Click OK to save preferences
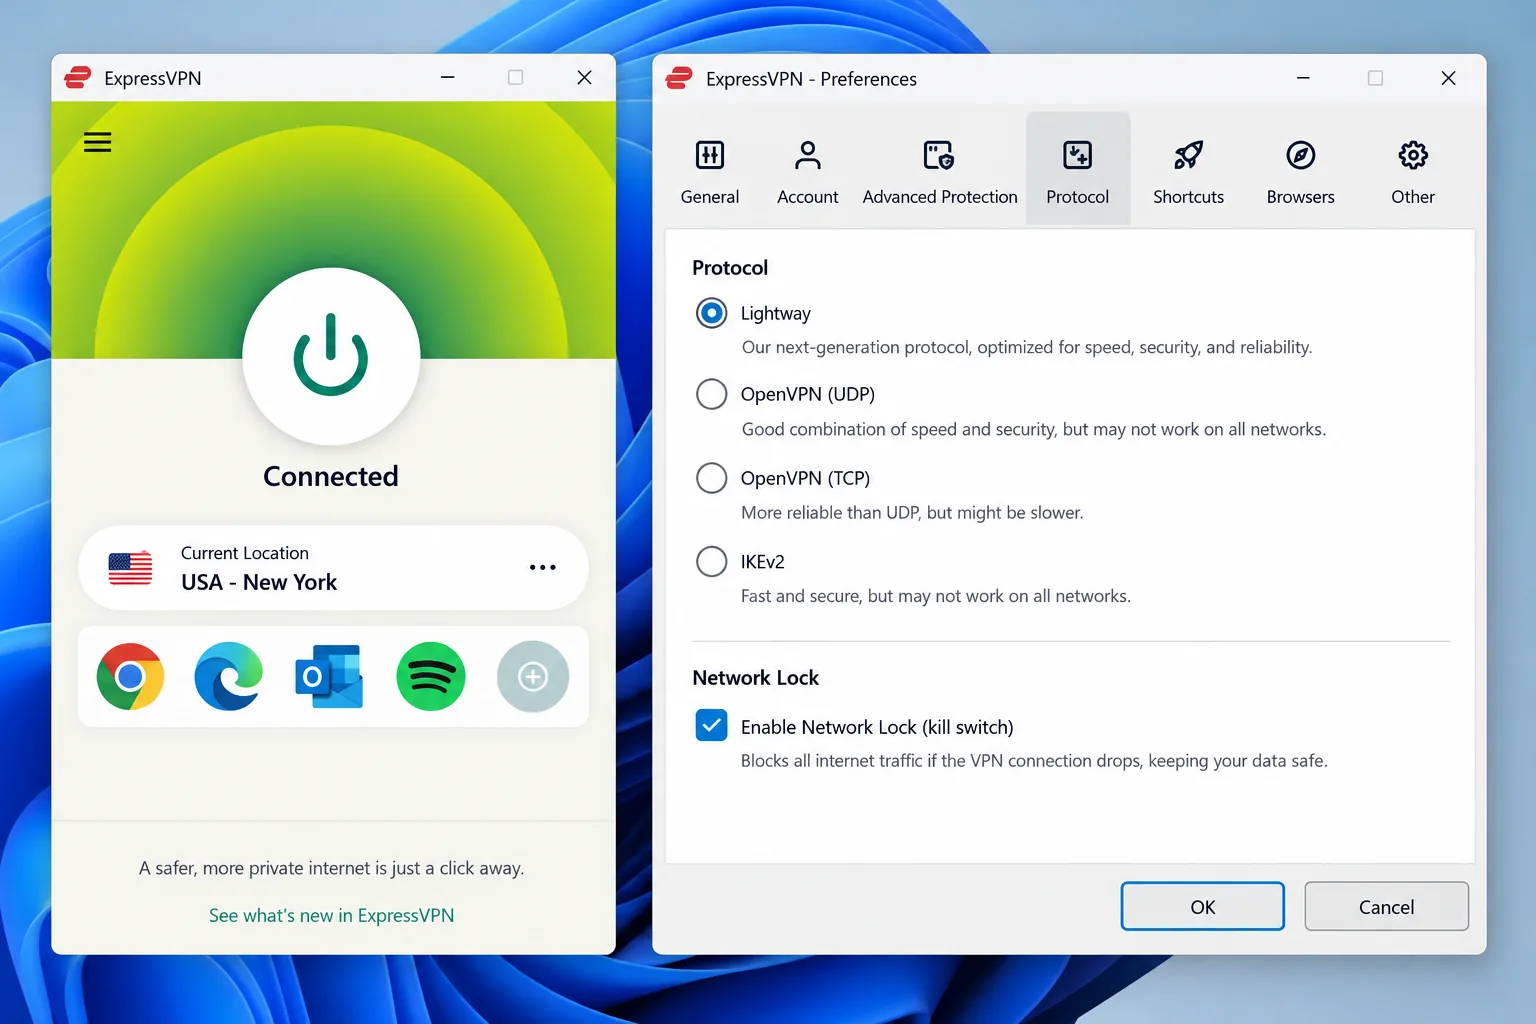The image size is (1536, 1024). [1202, 906]
